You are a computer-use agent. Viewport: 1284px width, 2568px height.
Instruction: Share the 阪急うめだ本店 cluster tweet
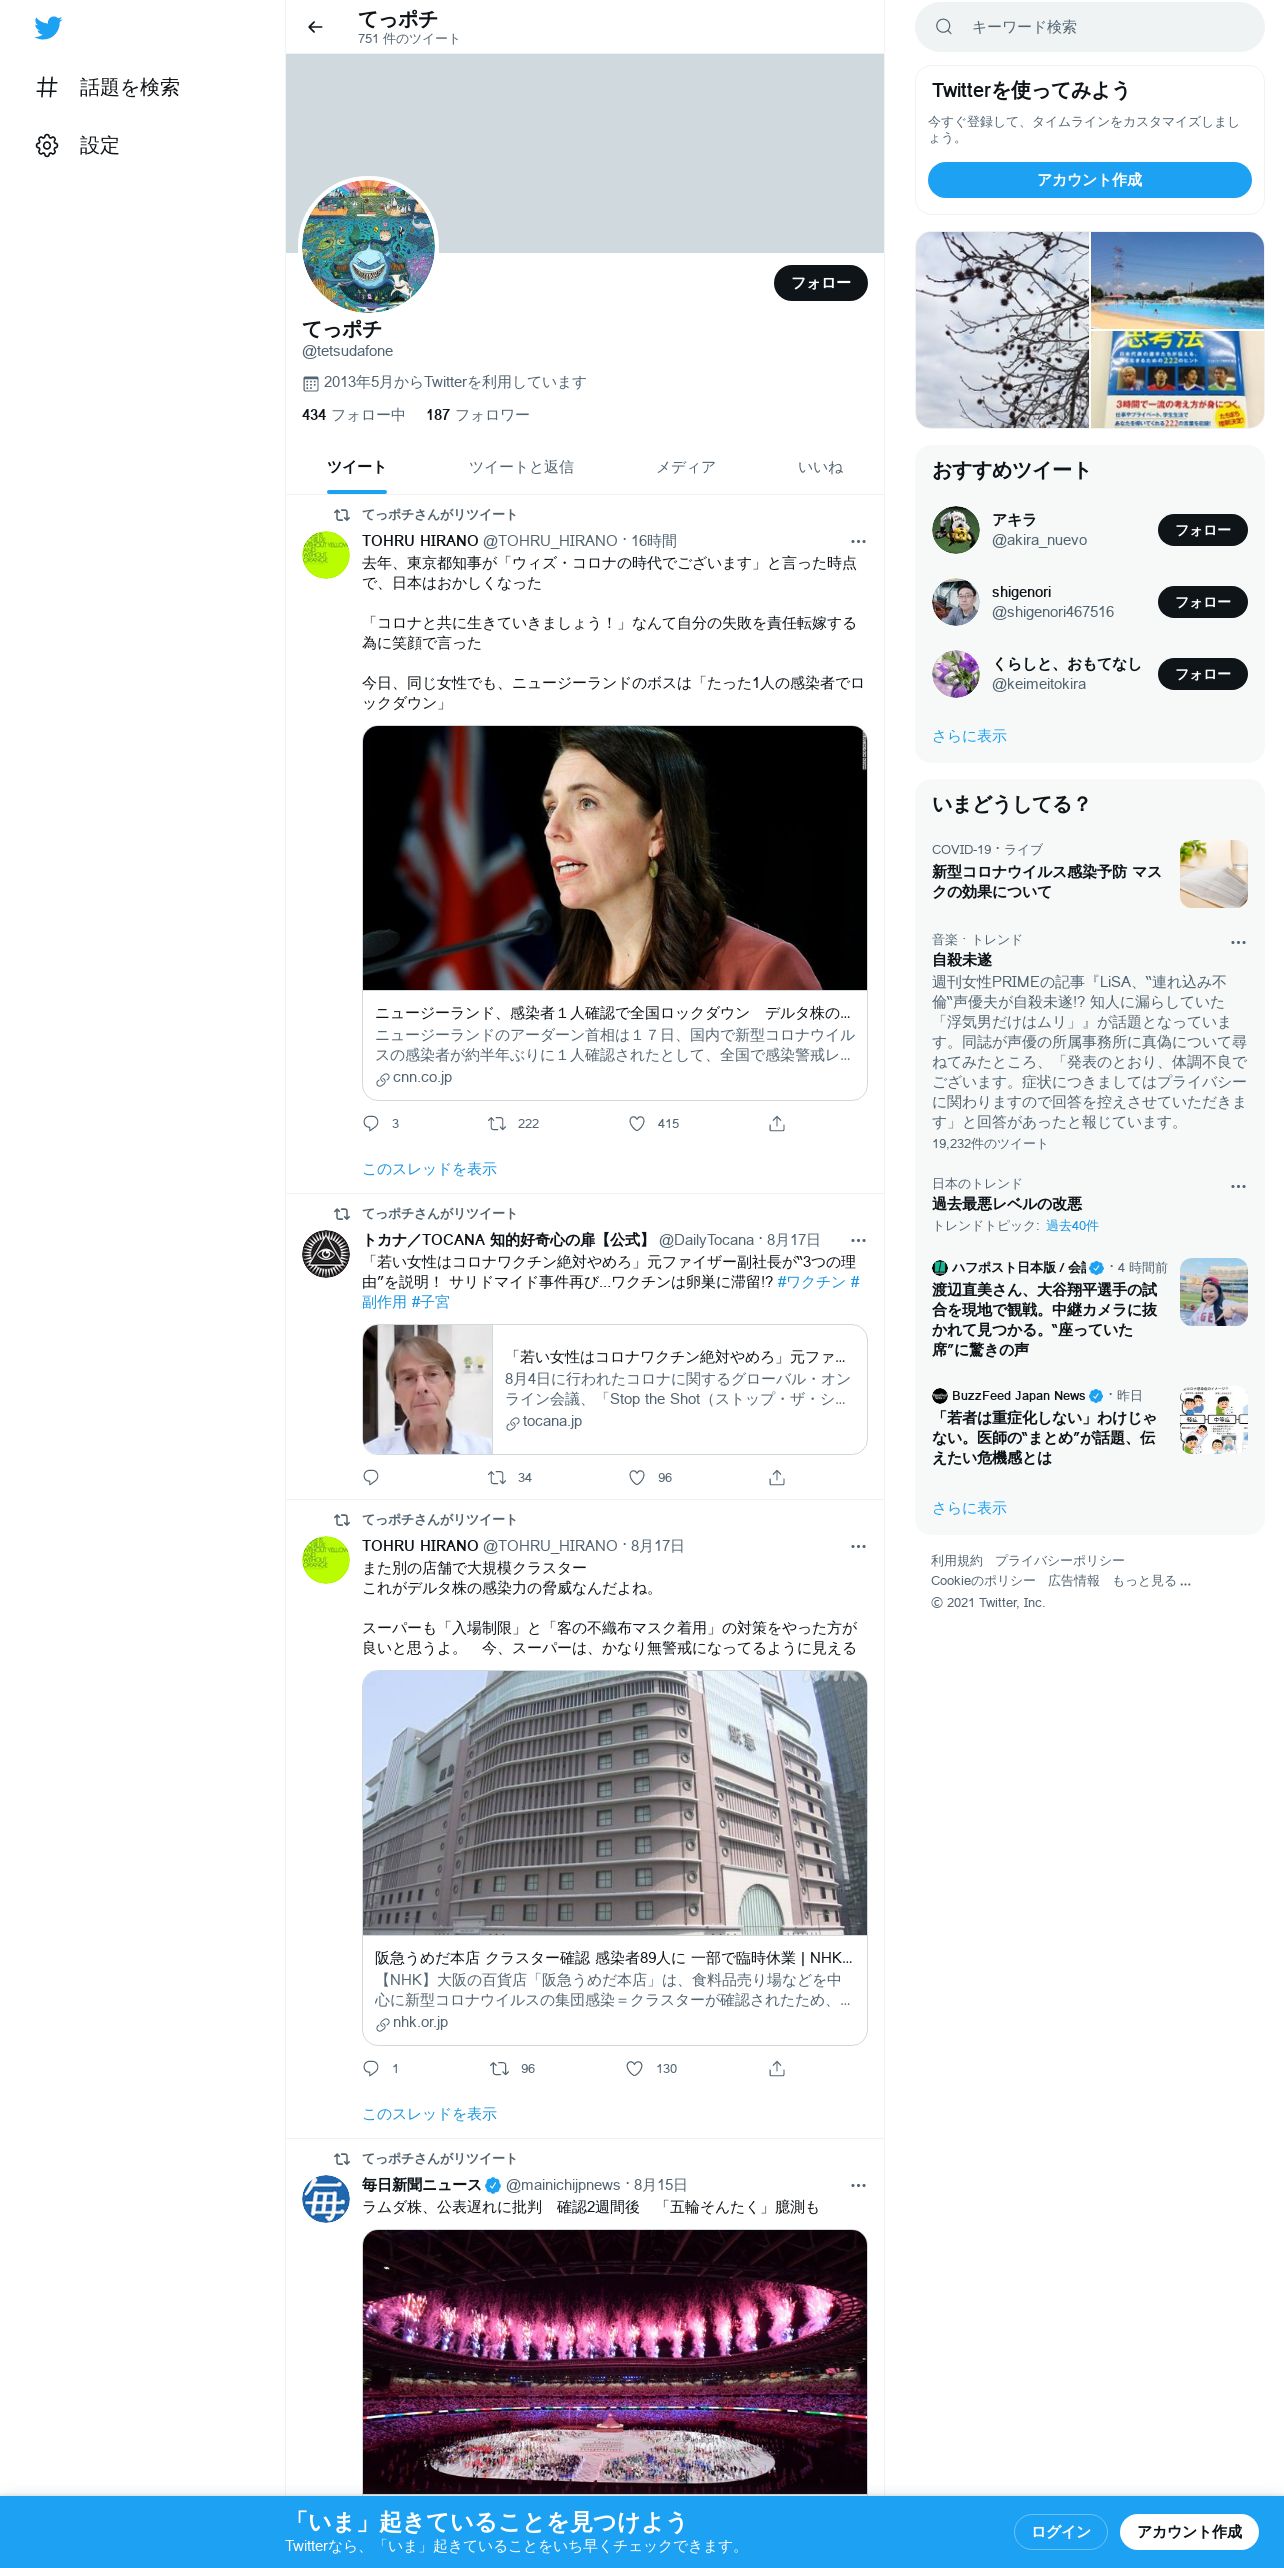point(777,2068)
